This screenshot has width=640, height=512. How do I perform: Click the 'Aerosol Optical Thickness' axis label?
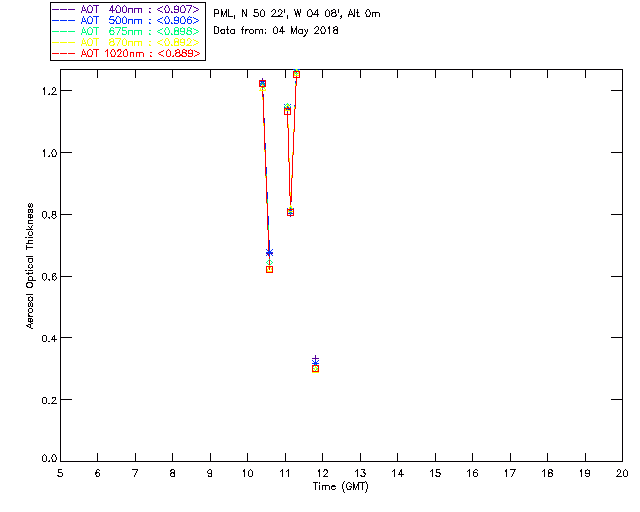coord(30,266)
